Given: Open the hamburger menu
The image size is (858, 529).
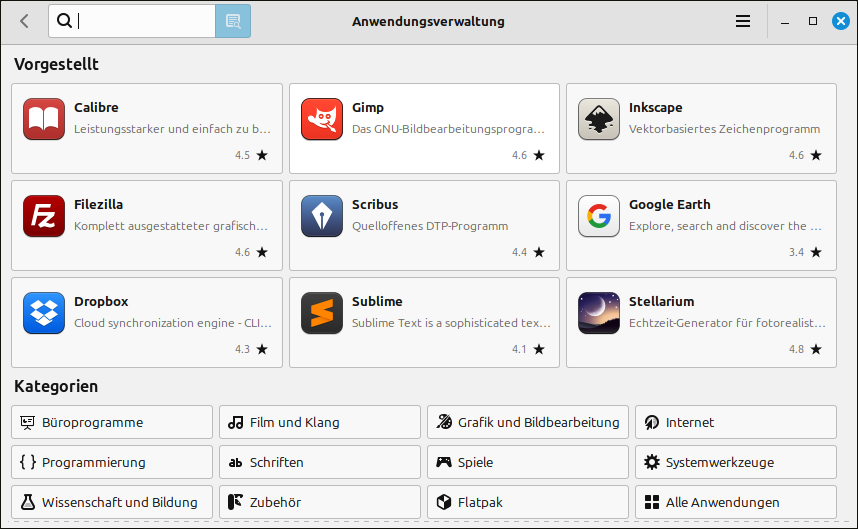Looking at the screenshot, I should [743, 21].
